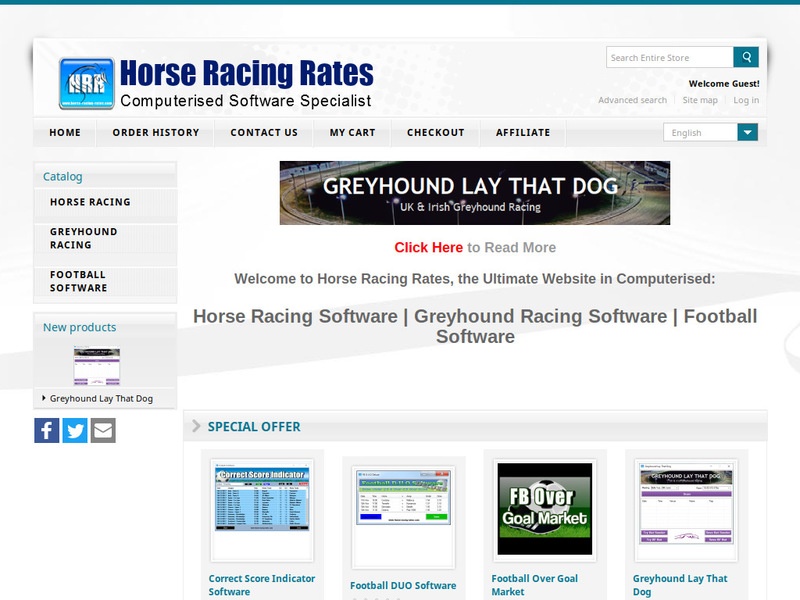Image resolution: width=800 pixels, height=600 pixels.
Task: Open the Site map link
Action: point(700,100)
